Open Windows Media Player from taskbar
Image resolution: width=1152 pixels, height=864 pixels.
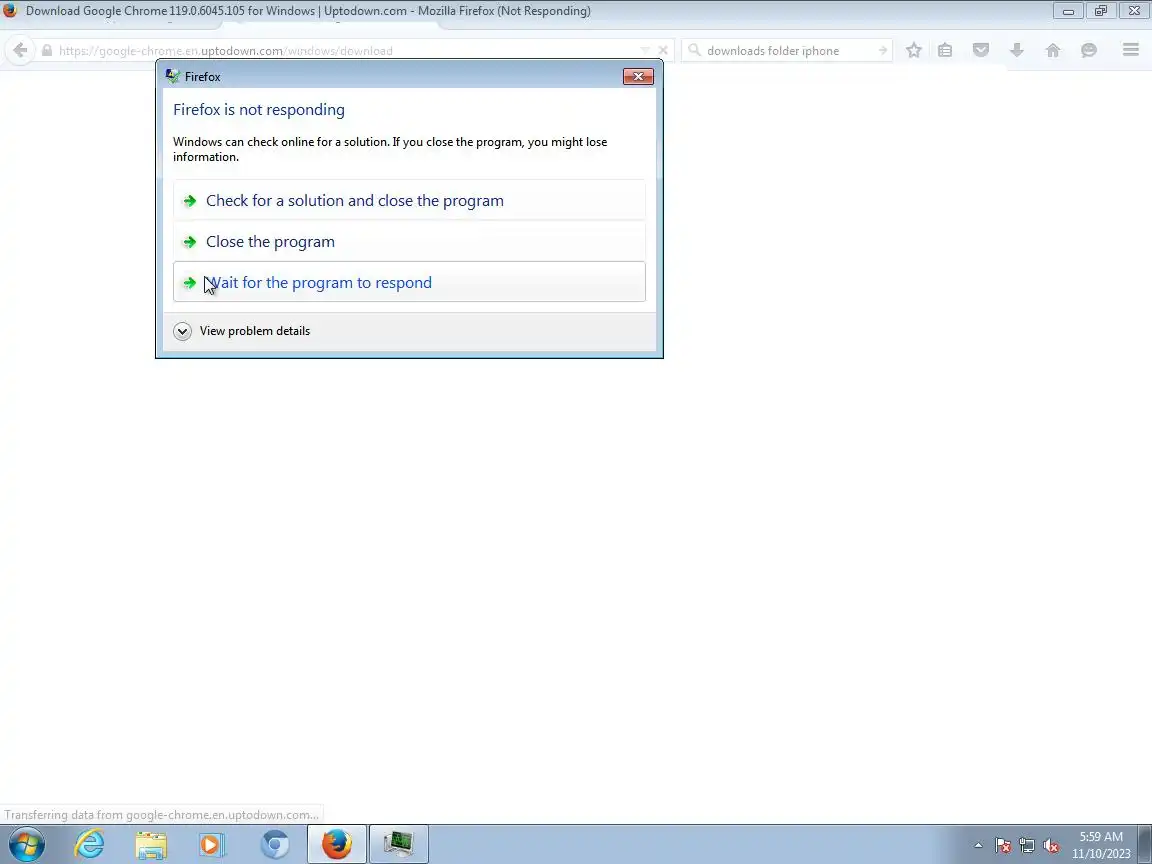pyautogui.click(x=212, y=844)
